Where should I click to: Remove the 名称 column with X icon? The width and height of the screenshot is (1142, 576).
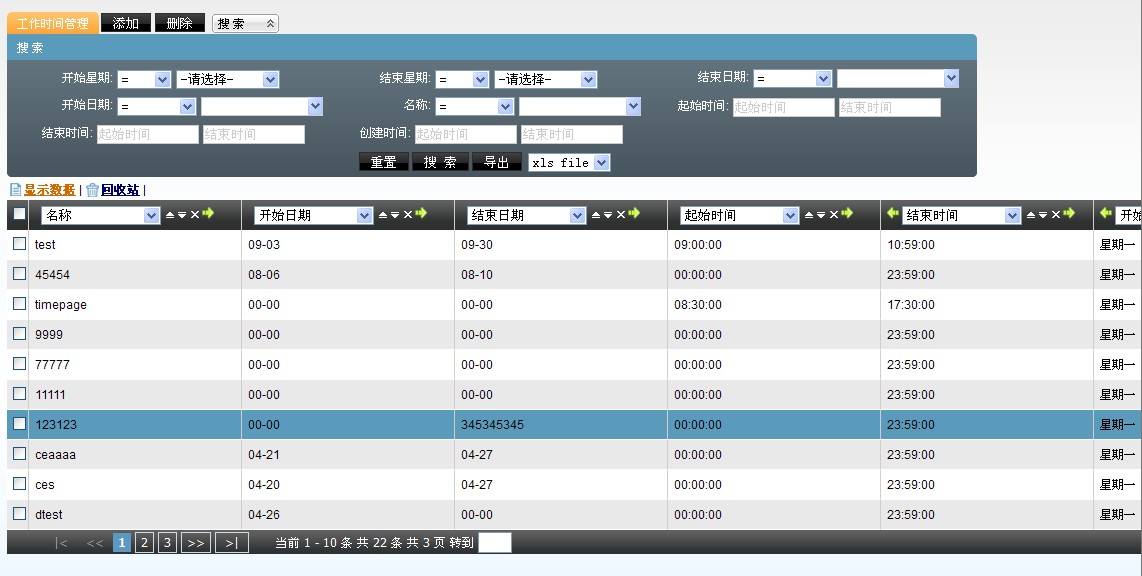point(194,215)
